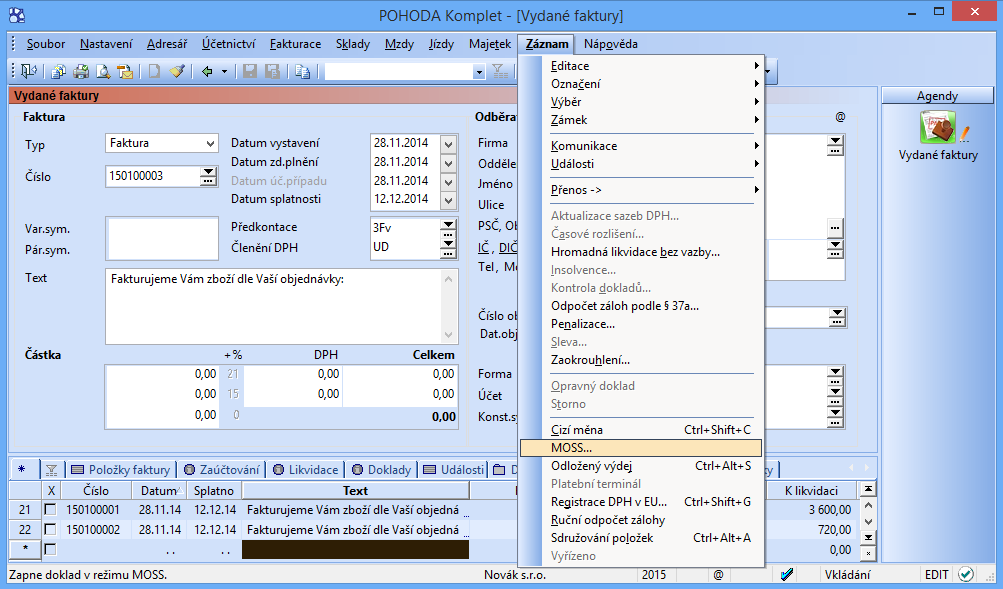Image resolution: width=1003 pixels, height=589 pixels.
Task: Click the broom clean-up toolbar icon
Action: click(177, 72)
